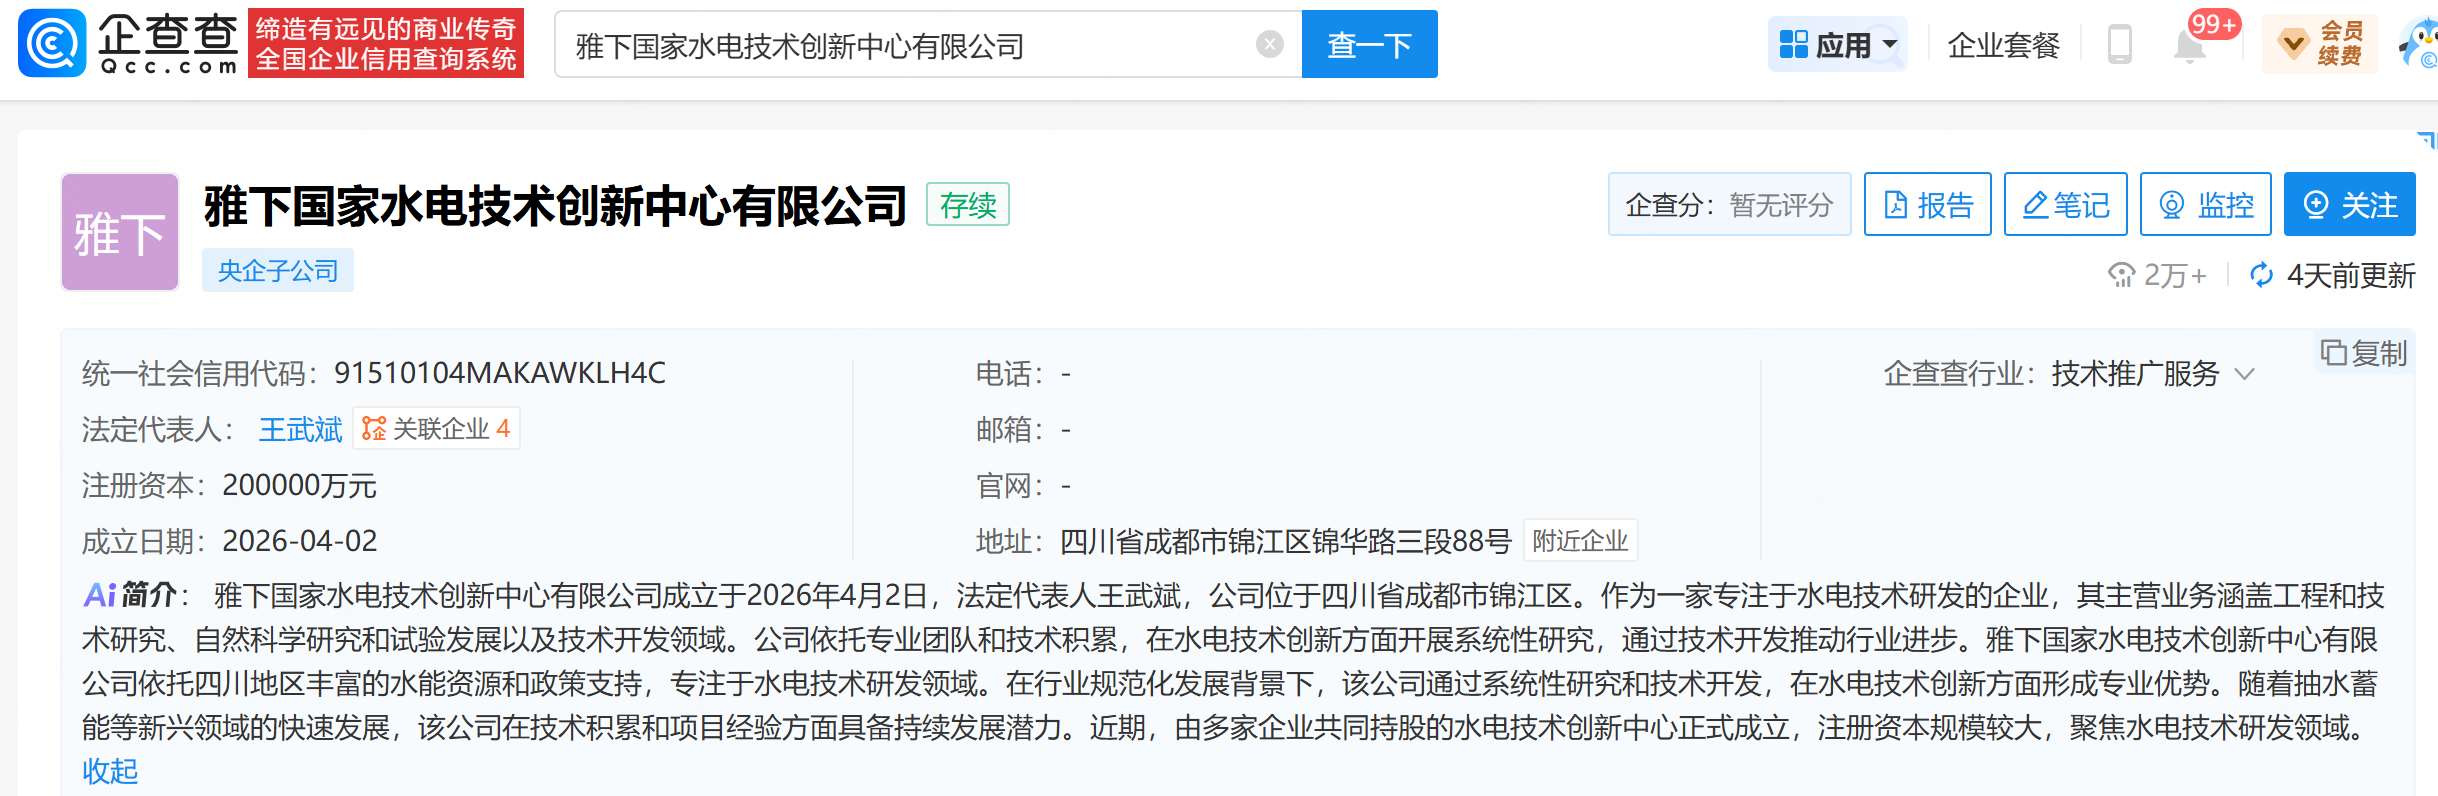This screenshot has width=2438, height=796.
Task: Open the notifications bell
Action: click(x=2189, y=46)
